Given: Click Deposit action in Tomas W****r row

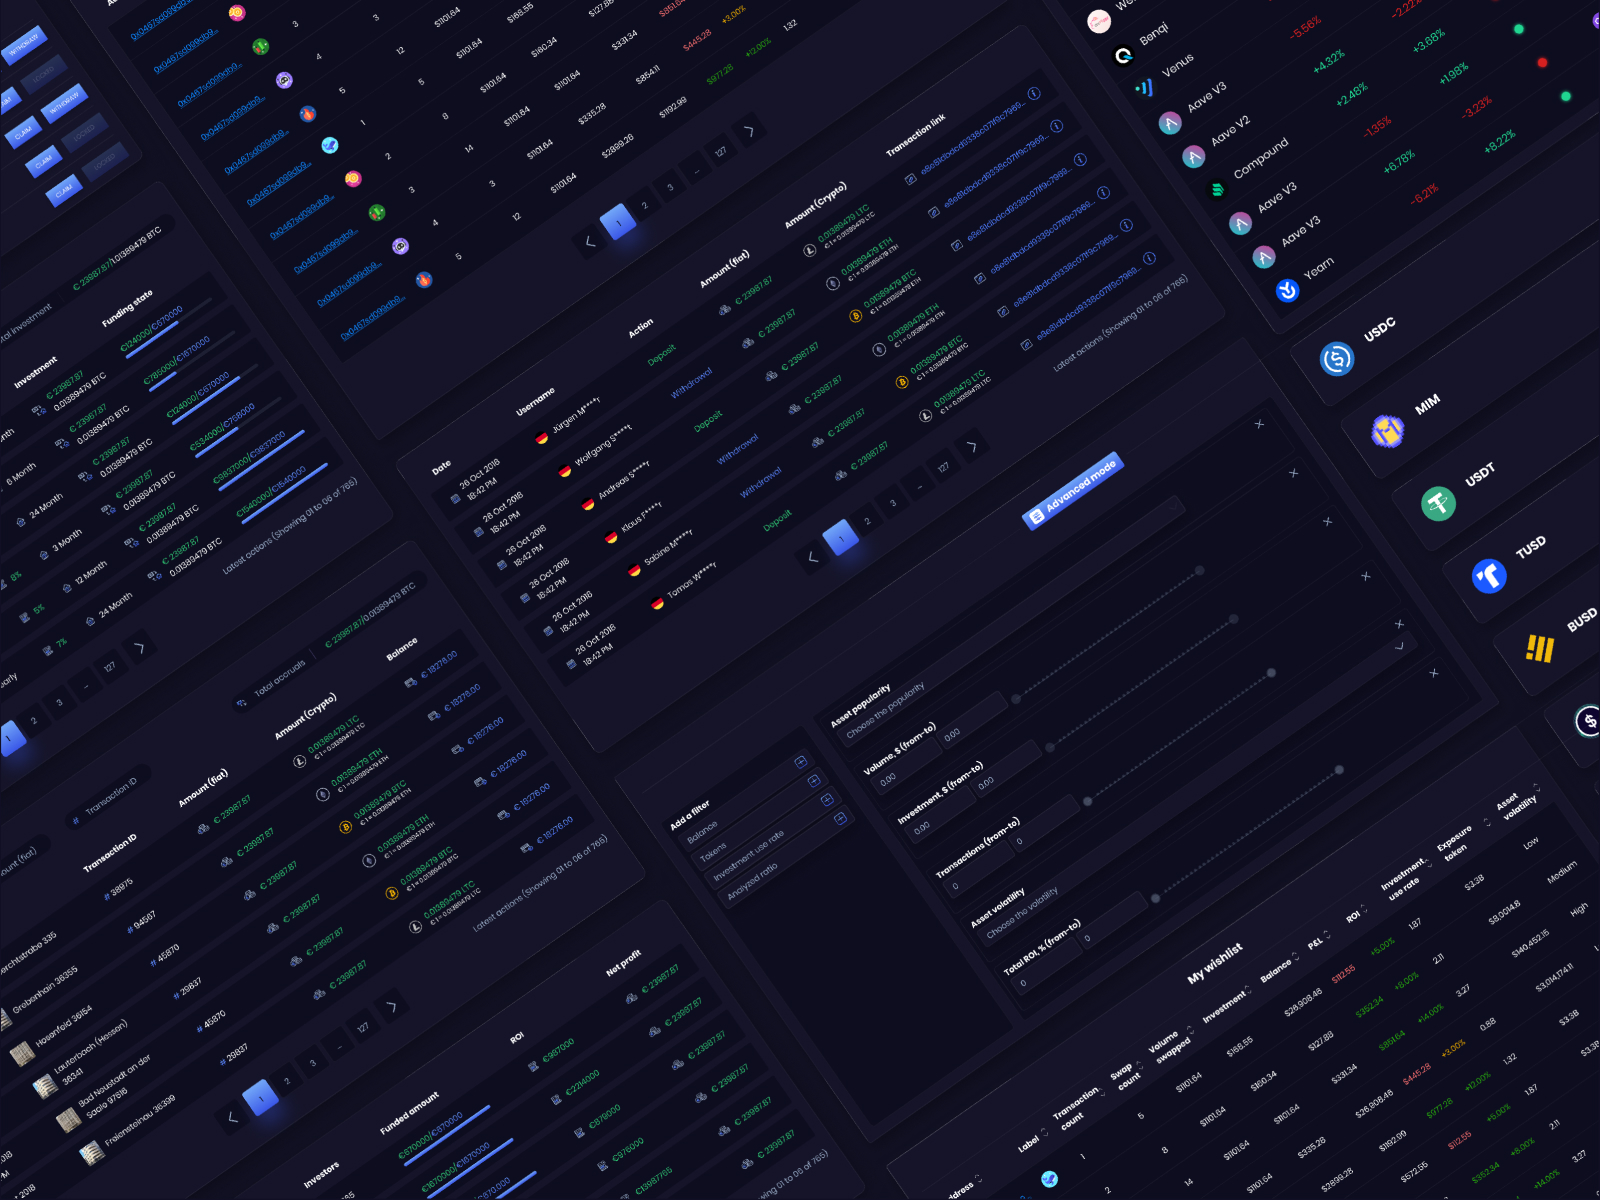Looking at the screenshot, I should coord(777,520).
